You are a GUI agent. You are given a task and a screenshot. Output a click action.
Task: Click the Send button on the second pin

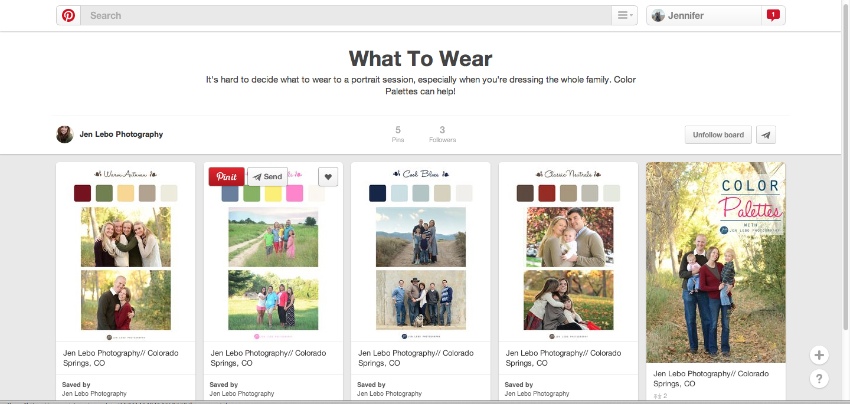click(x=267, y=177)
